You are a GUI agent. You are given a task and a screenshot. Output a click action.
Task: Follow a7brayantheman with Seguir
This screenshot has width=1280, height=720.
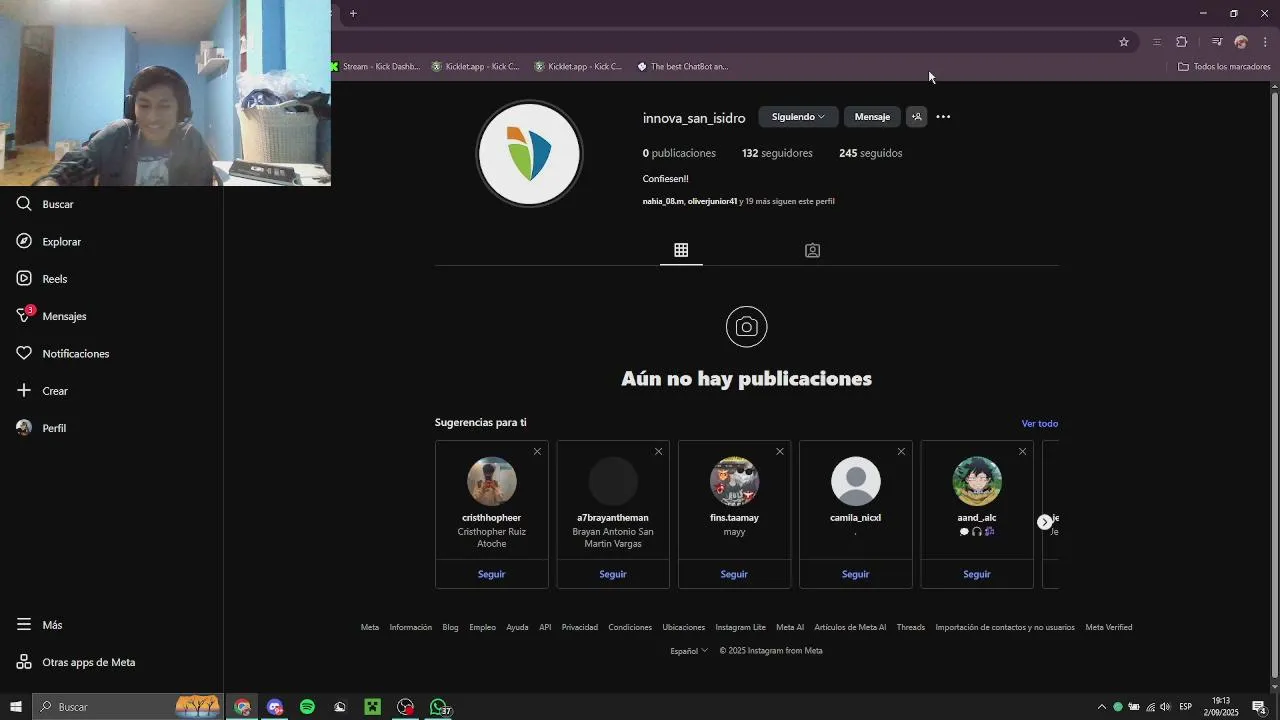[x=613, y=574]
